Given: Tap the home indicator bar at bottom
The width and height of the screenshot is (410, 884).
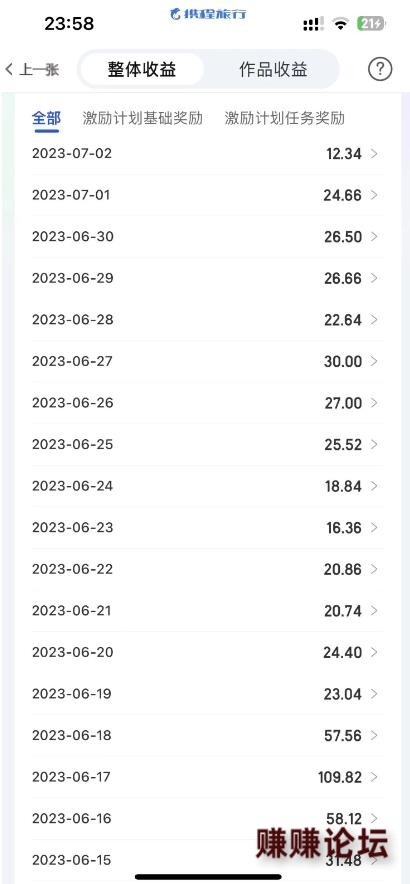Looking at the screenshot, I should tap(208, 877).
